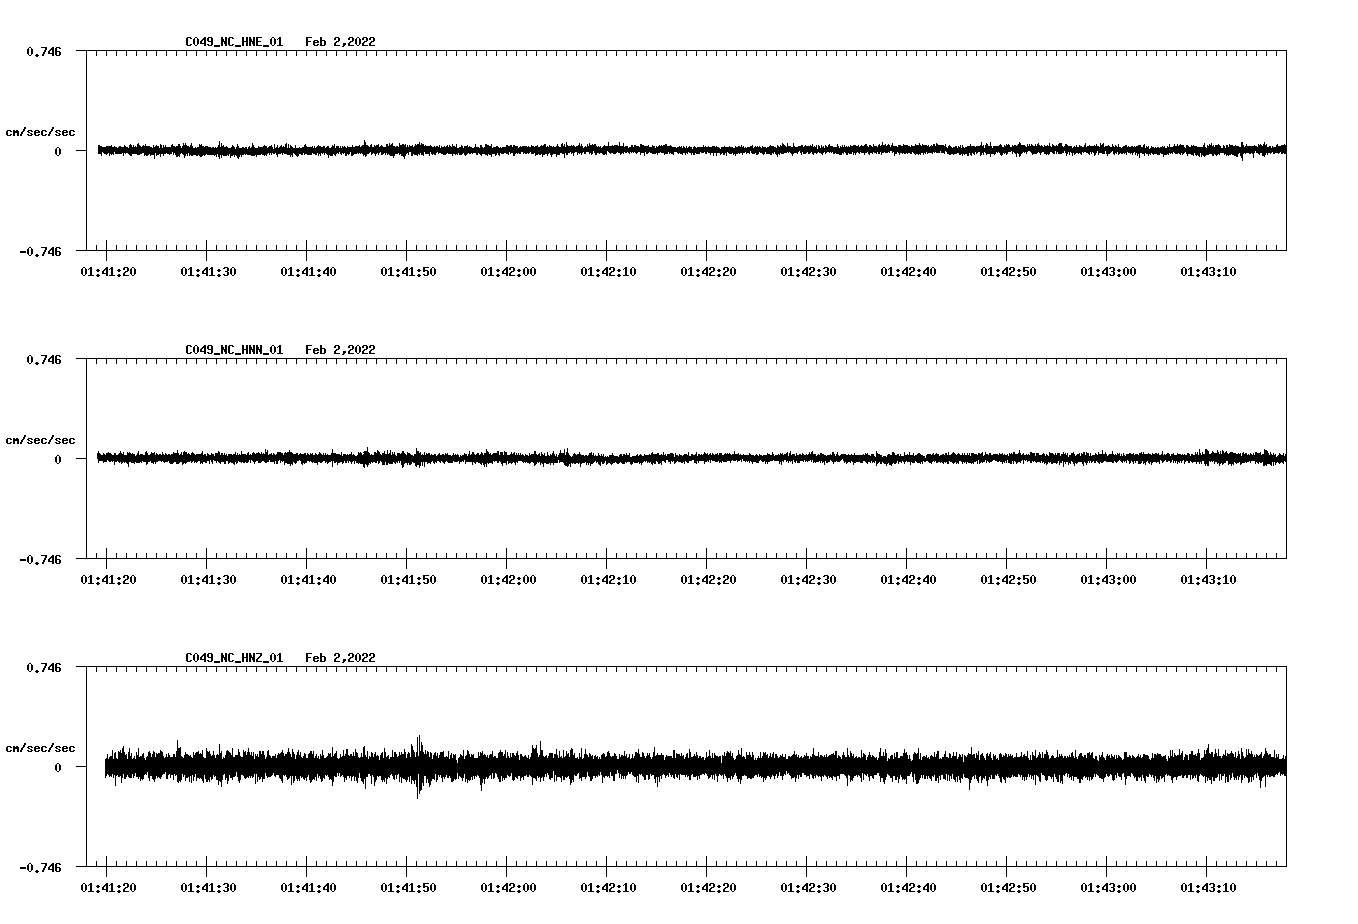Image resolution: width=1358 pixels, height=924 pixels.
Task: Click the 01:41:40 time label under HNN plot
Action: [x=308, y=580]
